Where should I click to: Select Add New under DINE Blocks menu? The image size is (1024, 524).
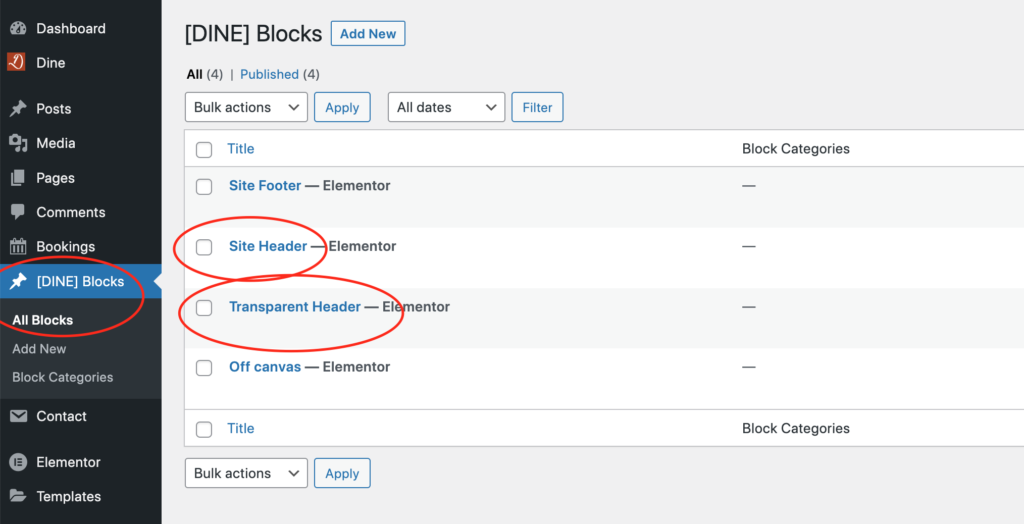click(x=39, y=349)
